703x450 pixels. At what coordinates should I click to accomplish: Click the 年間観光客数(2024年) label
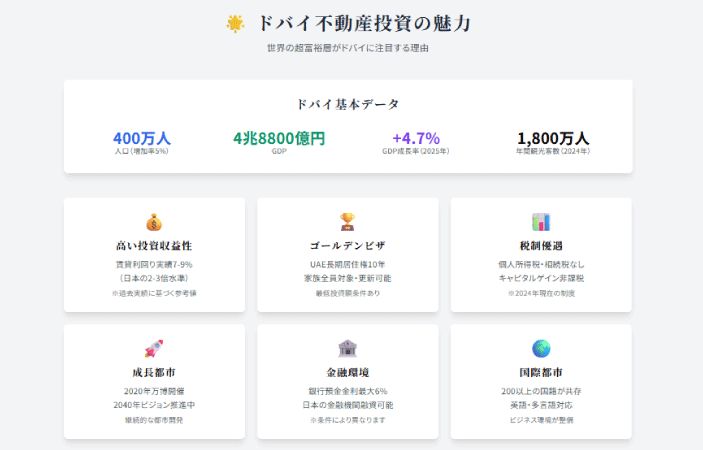(553, 151)
